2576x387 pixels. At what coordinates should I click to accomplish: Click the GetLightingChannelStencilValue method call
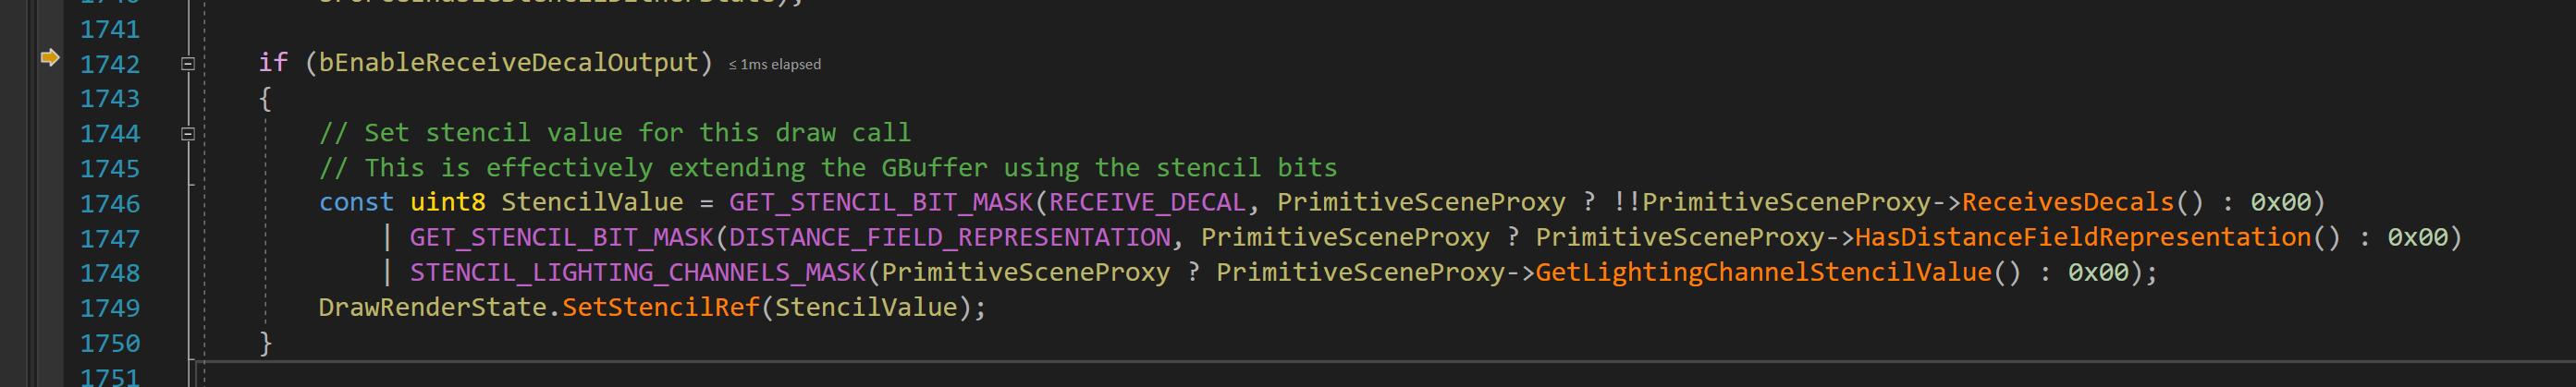(x=1763, y=273)
